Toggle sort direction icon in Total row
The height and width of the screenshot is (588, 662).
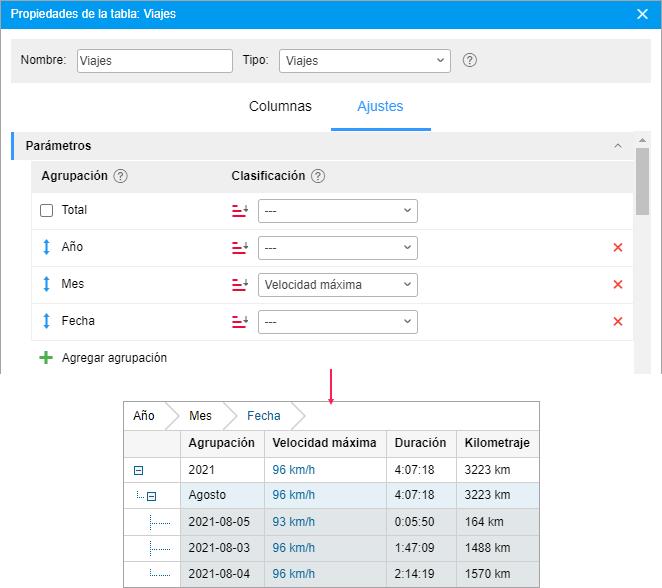(239, 211)
